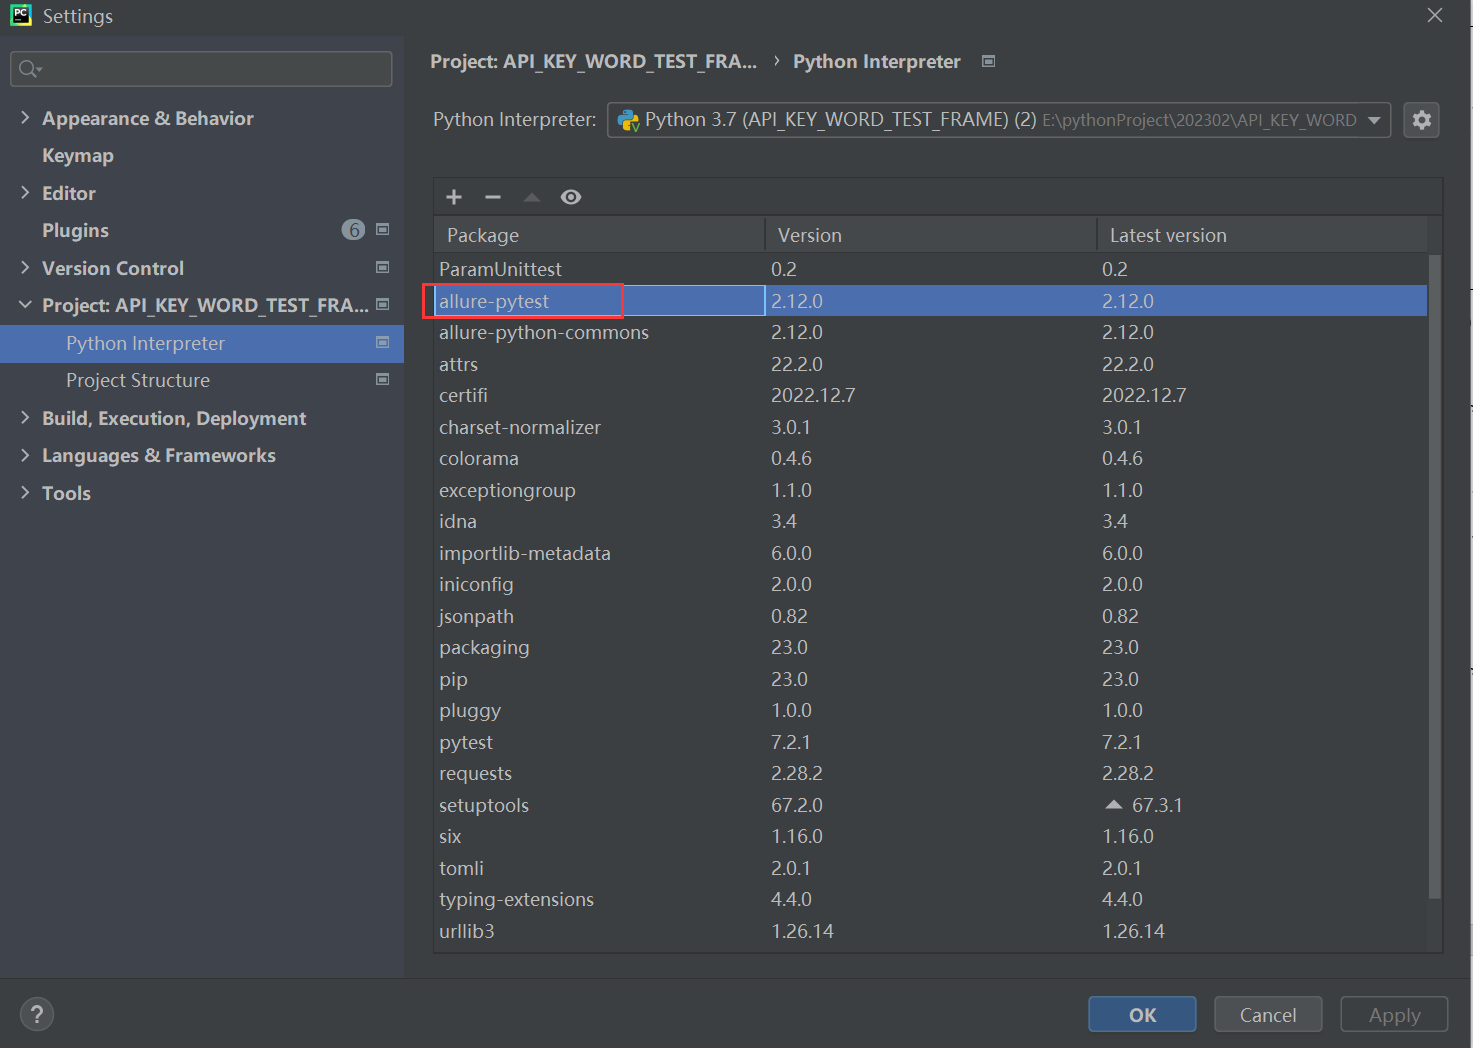Close the Settings dialog
Screen dimensions: 1473x1048
(1435, 15)
